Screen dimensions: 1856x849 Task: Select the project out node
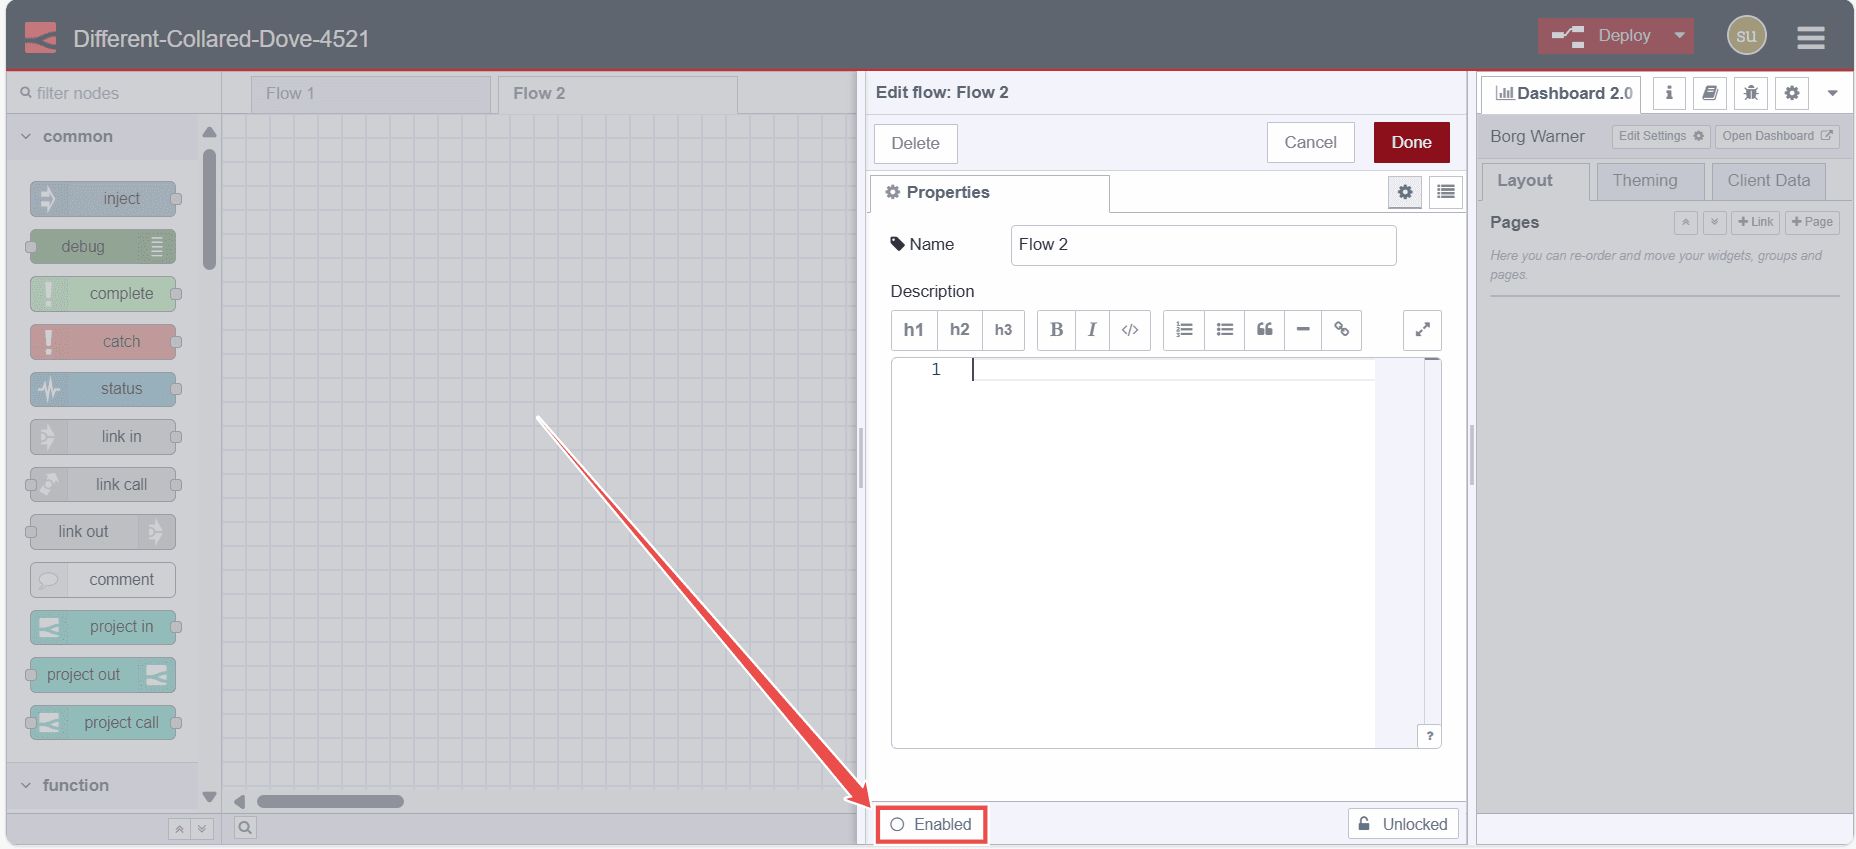103,675
